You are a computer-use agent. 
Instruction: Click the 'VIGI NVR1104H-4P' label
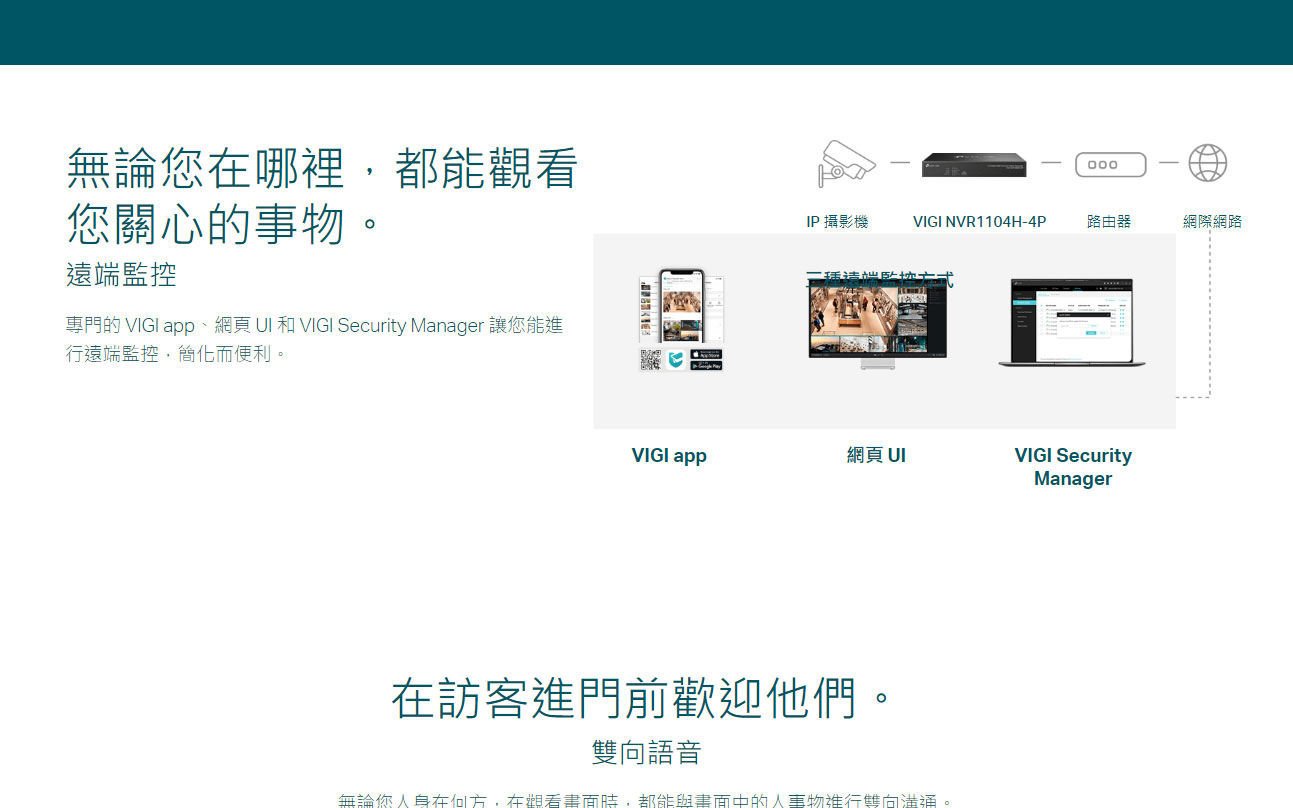tap(979, 221)
